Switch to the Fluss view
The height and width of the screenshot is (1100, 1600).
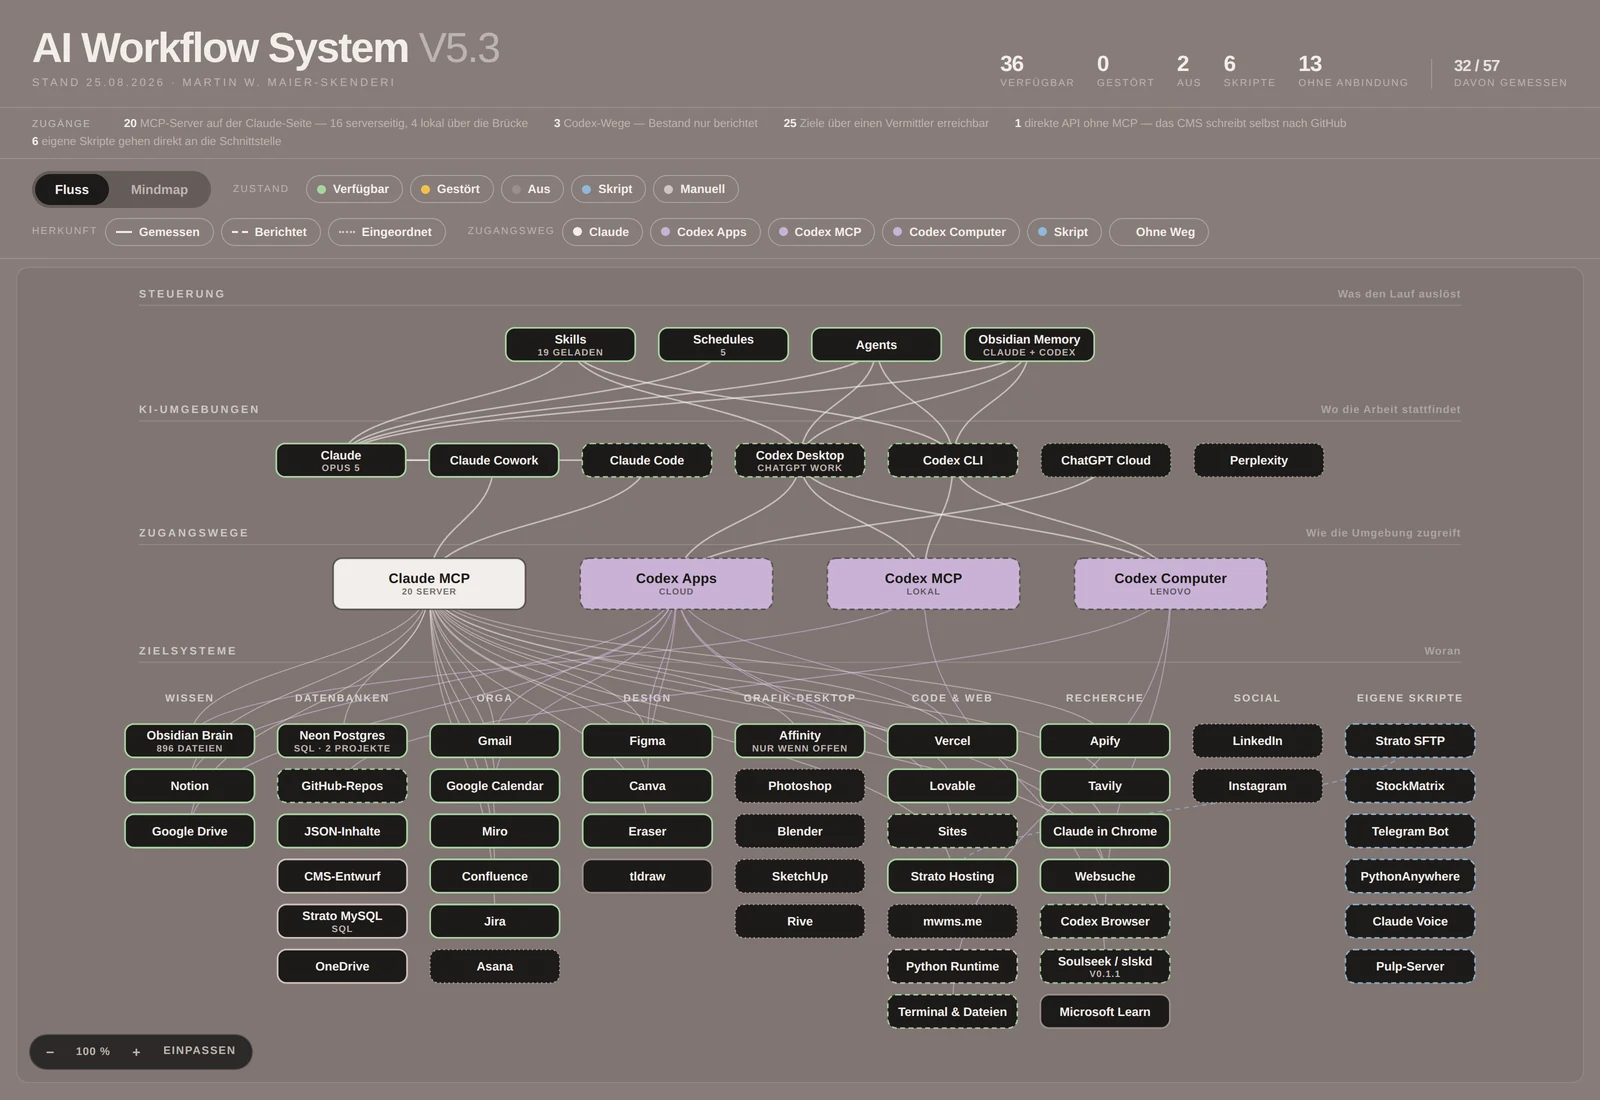tap(72, 189)
